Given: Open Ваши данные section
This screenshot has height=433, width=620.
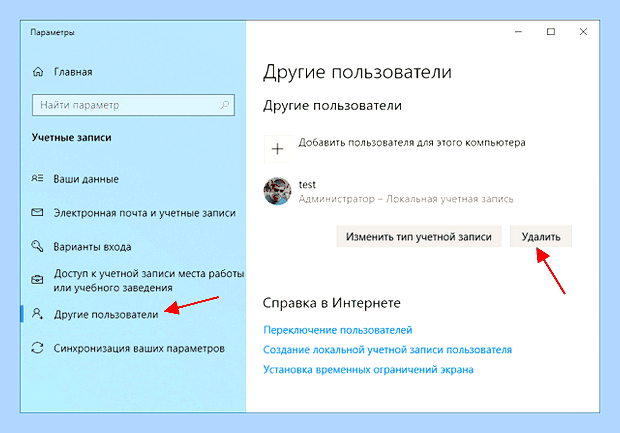Looking at the screenshot, I should 86,179.
